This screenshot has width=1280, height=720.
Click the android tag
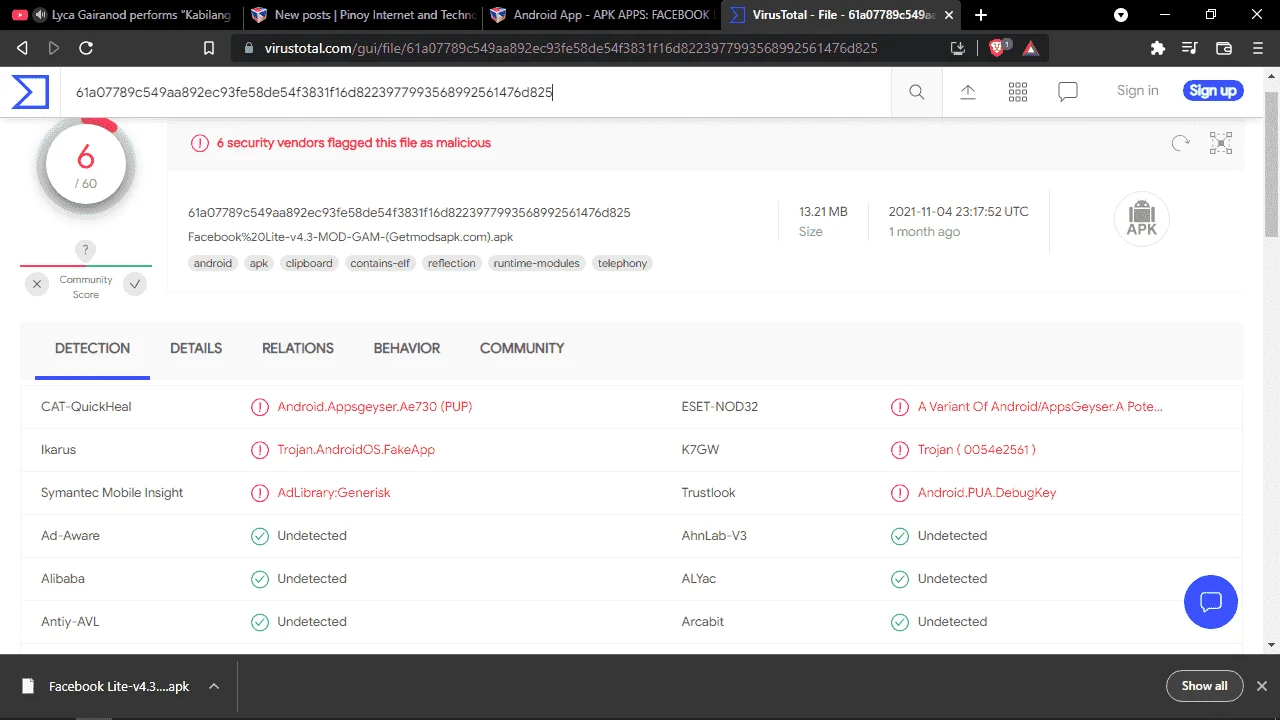[x=213, y=263]
